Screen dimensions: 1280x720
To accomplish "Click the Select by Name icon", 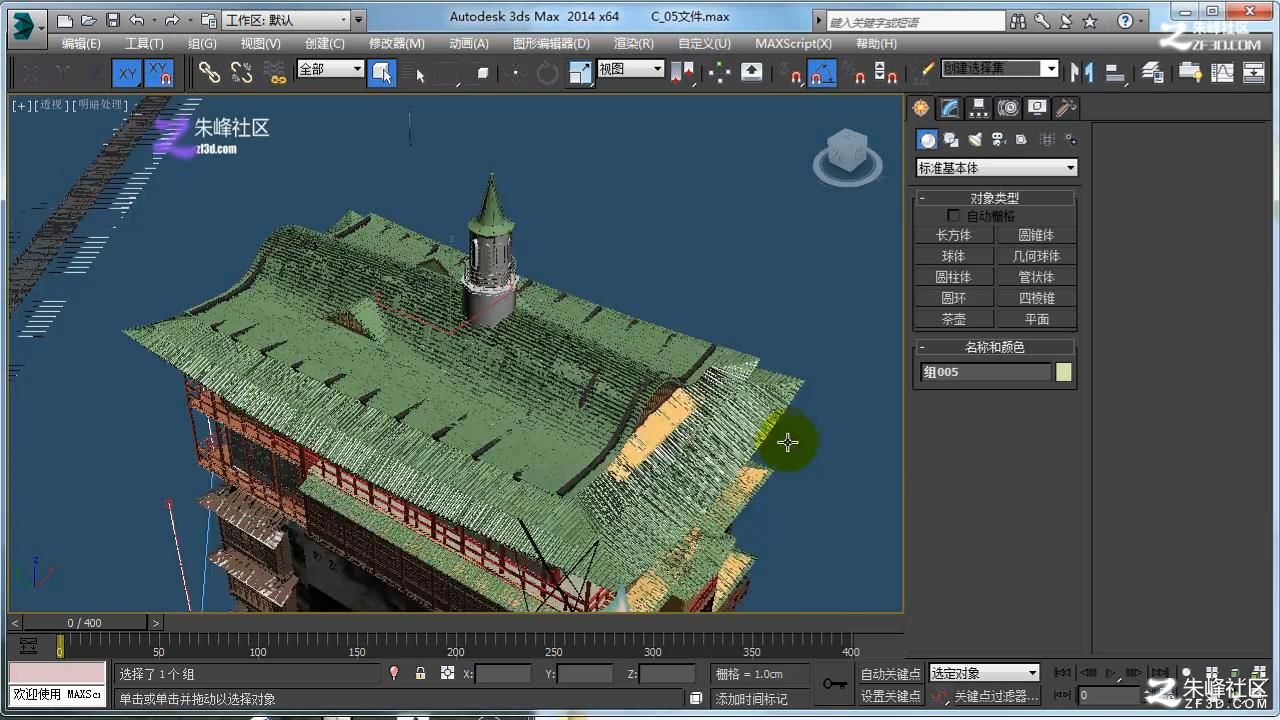I will (x=415, y=72).
